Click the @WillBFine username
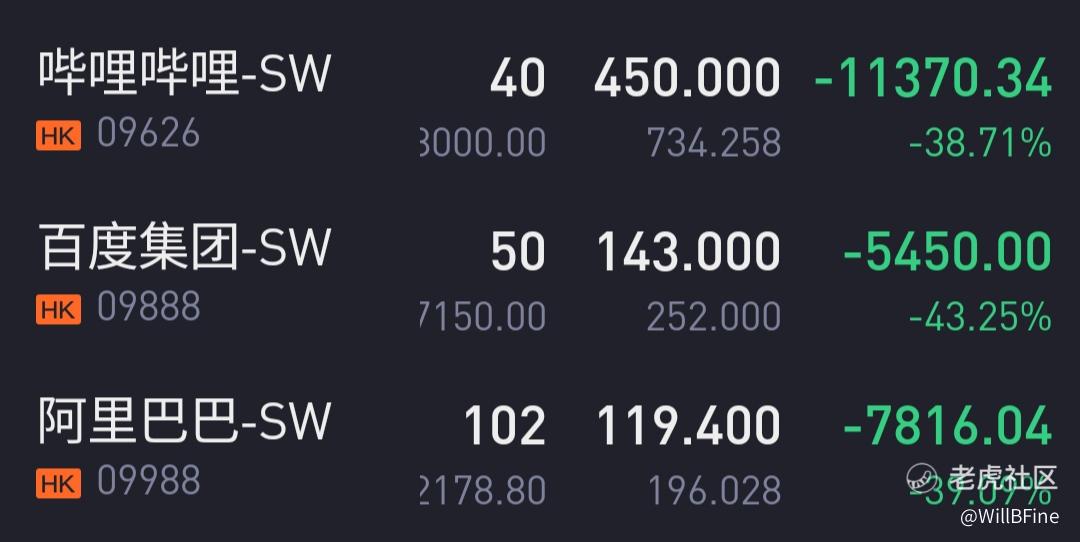Screen dimensions: 1080x542 (x=1008, y=517)
